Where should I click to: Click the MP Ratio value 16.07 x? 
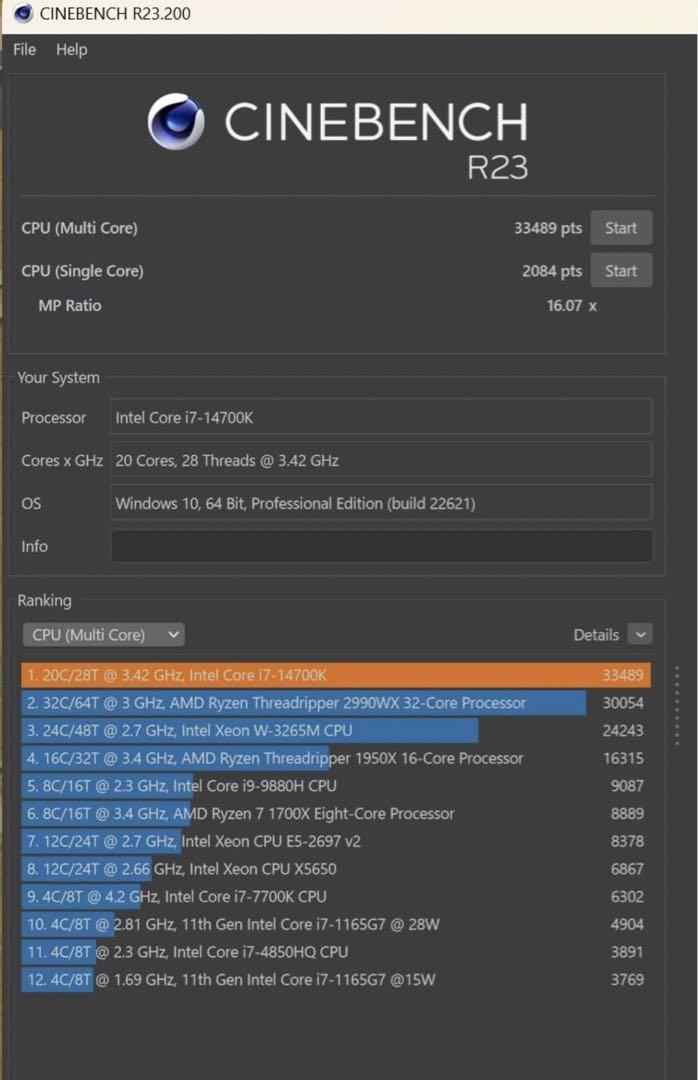pos(571,305)
